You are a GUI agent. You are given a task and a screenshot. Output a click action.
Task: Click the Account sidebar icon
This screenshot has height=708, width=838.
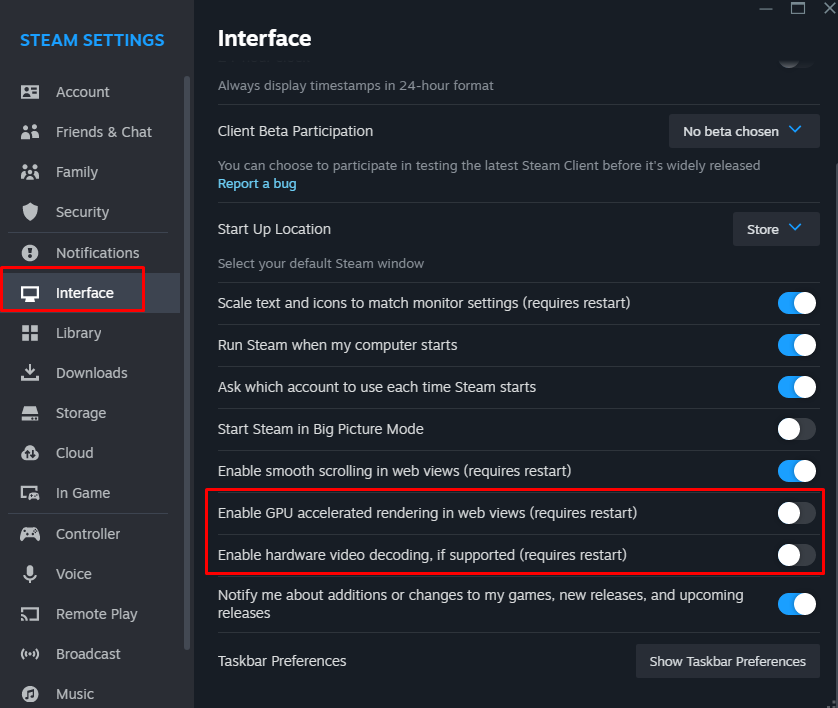(x=30, y=92)
